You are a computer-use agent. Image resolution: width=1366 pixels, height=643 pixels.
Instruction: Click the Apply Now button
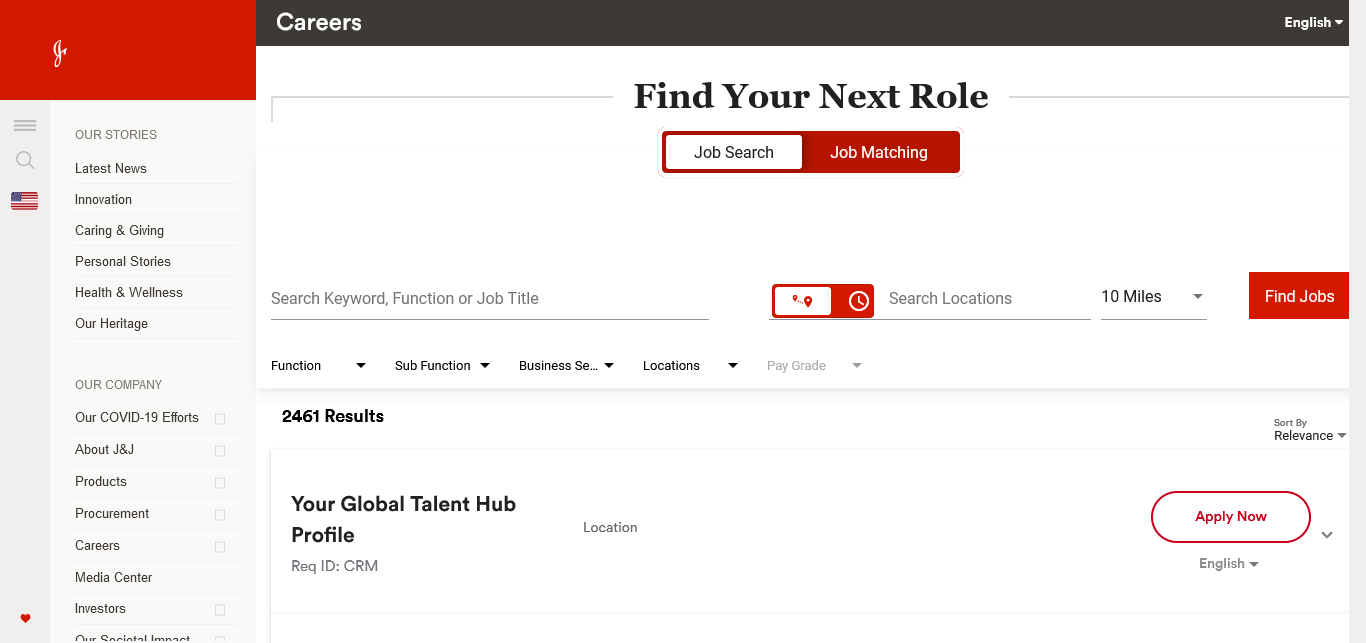[x=1230, y=517]
